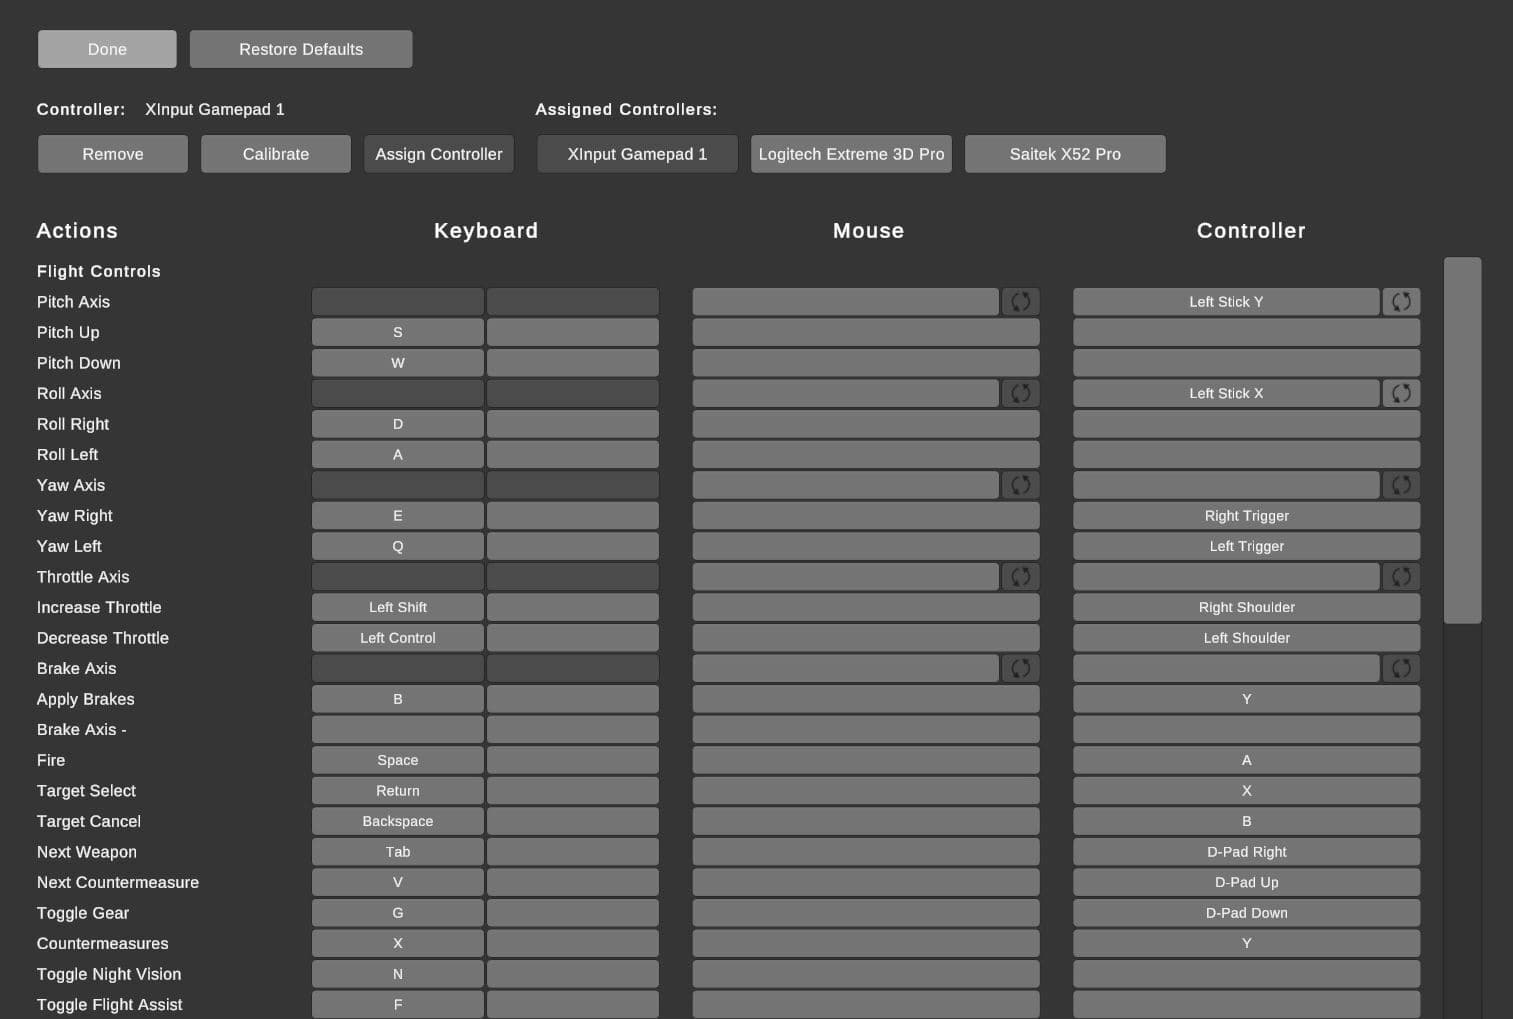1513x1019 pixels.
Task: Change Increase Throttle controller binding Right Shoulder
Action: (1247, 608)
